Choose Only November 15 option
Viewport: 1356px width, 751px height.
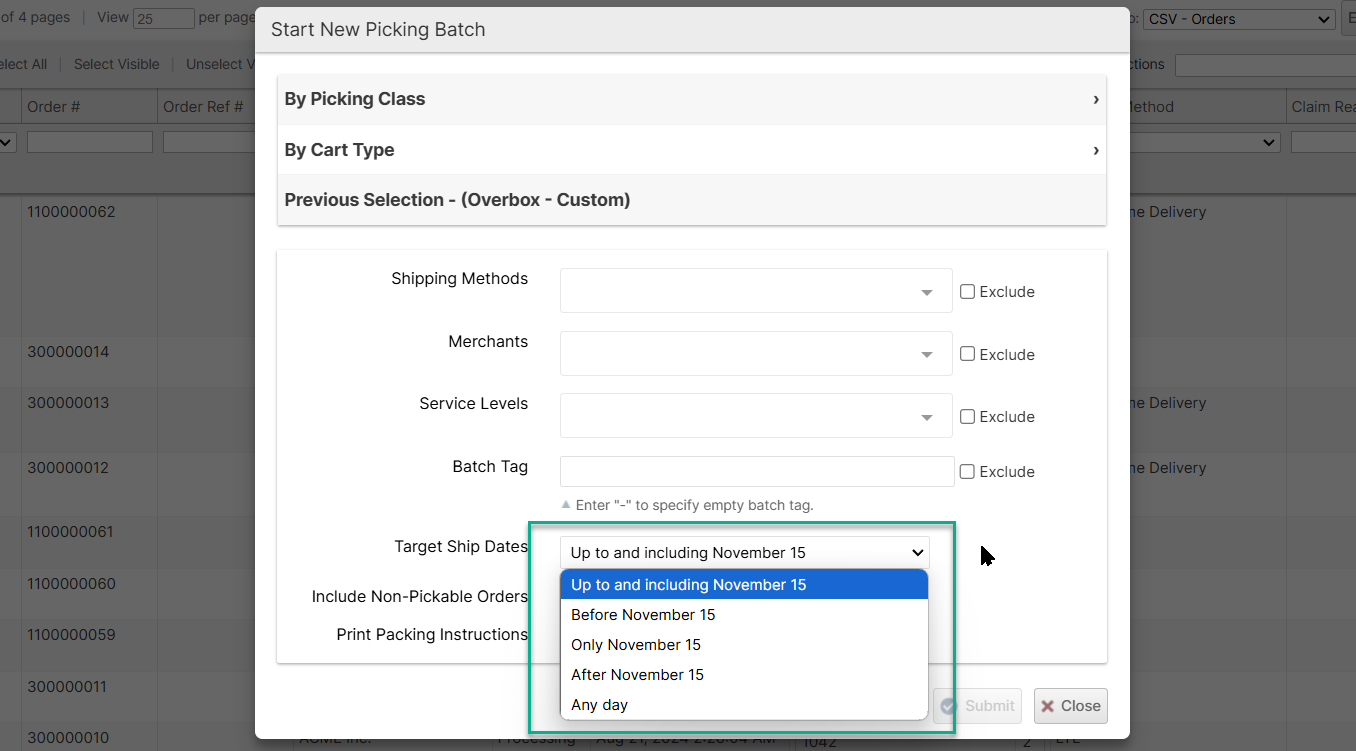click(636, 645)
